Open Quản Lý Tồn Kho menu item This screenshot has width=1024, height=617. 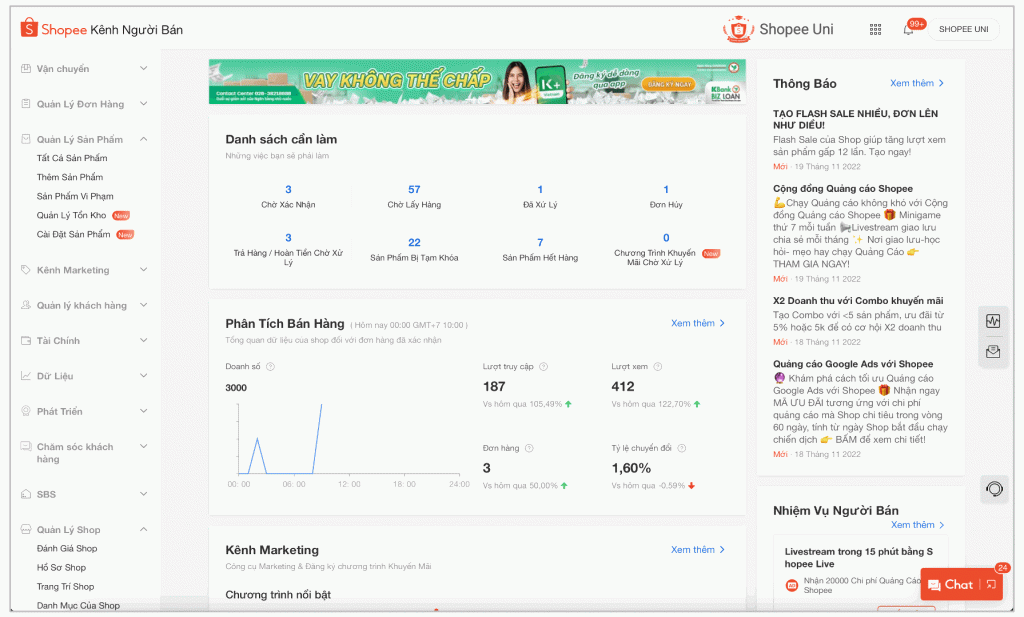(x=71, y=215)
